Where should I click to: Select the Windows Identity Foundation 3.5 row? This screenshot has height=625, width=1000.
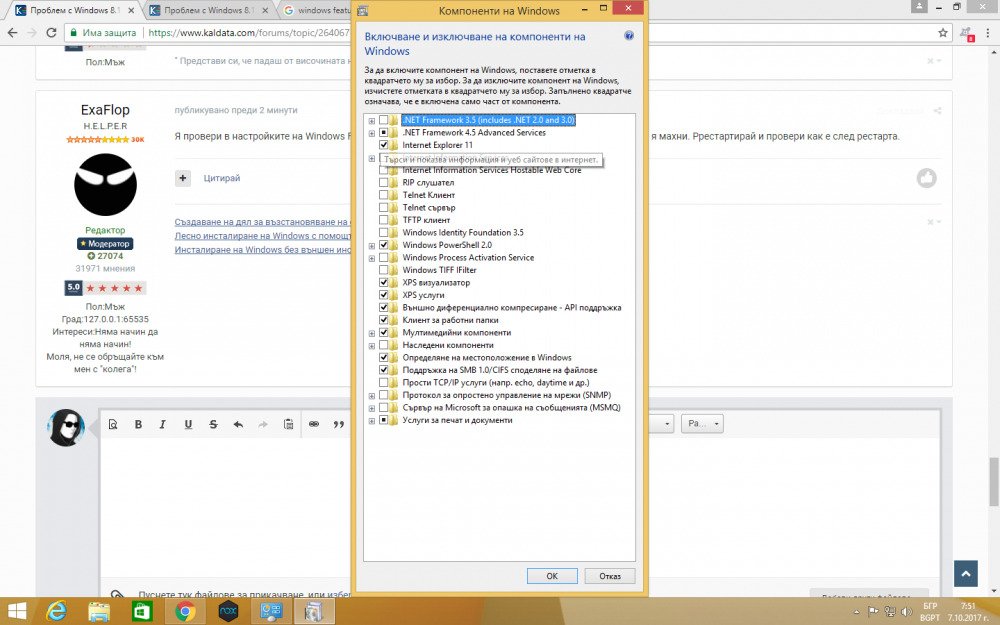tap(462, 232)
